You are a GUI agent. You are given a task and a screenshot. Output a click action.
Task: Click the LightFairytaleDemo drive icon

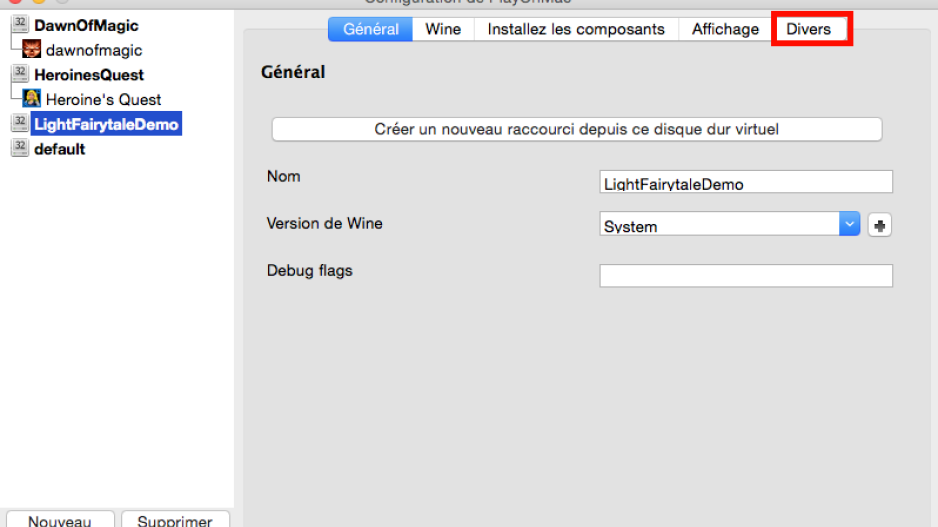pyautogui.click(x=20, y=123)
